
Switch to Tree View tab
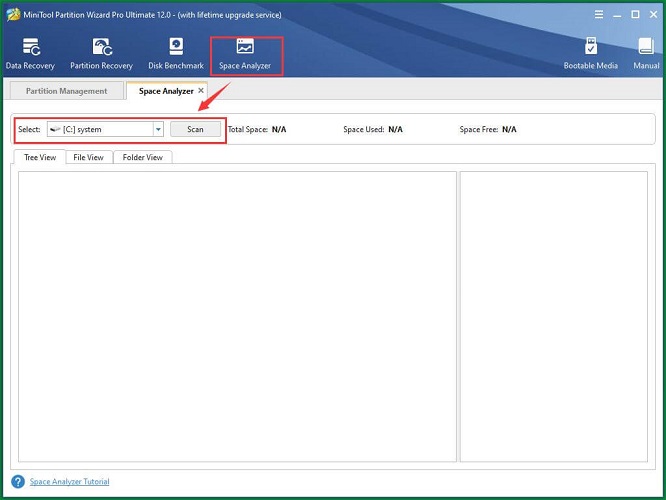(x=40, y=157)
